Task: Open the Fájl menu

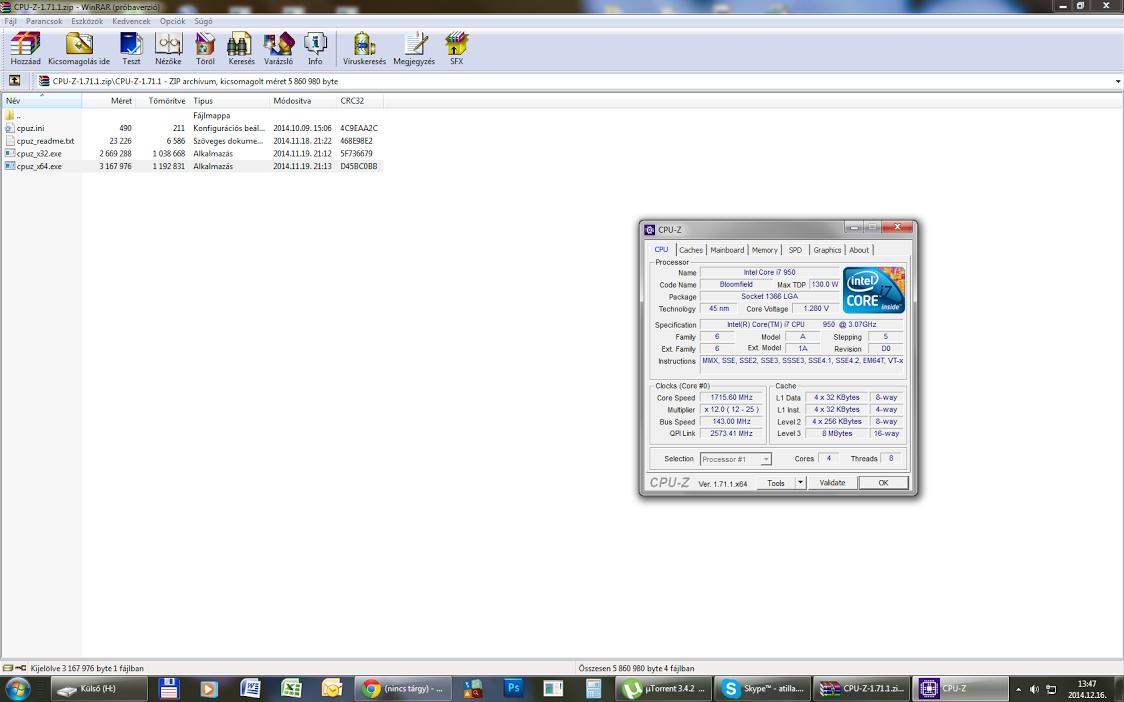Action: [11, 22]
